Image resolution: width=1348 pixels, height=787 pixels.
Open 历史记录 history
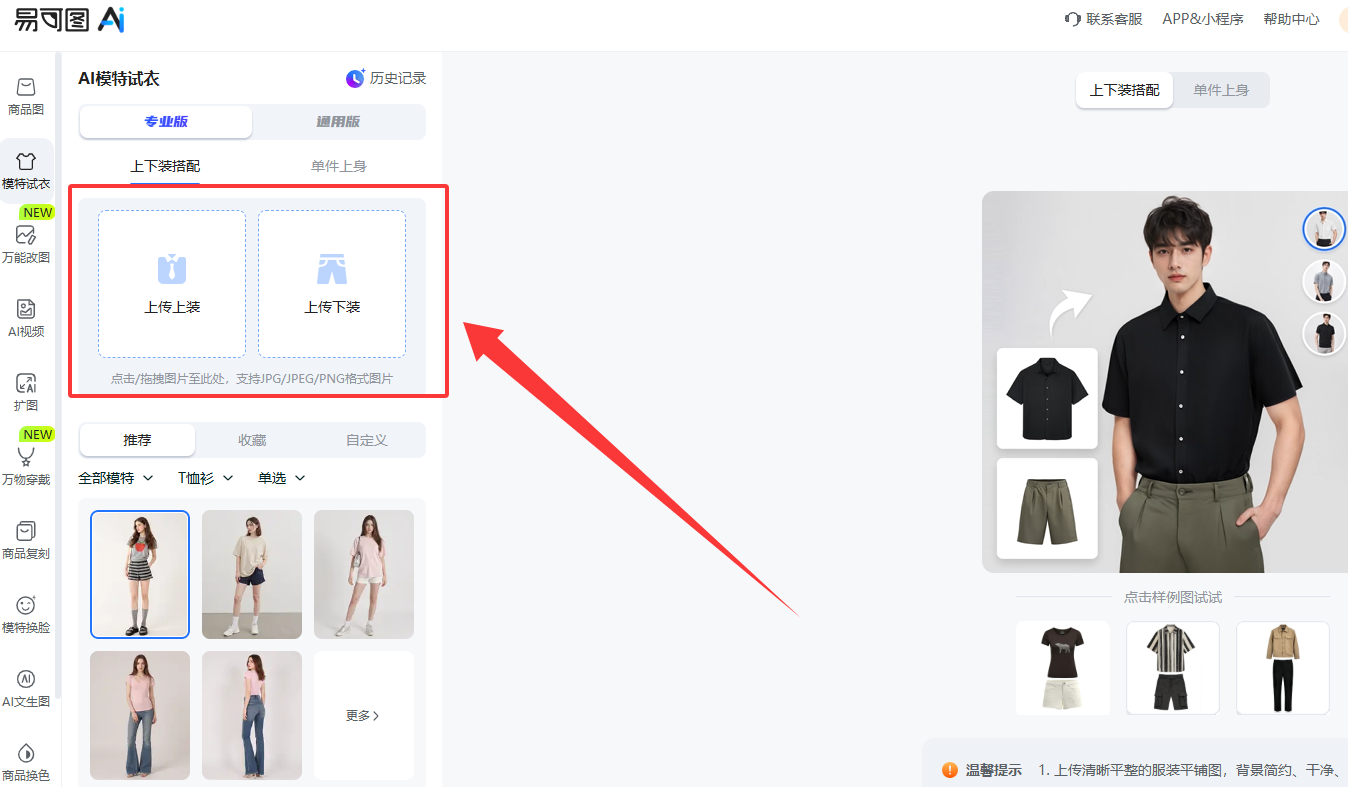386,78
